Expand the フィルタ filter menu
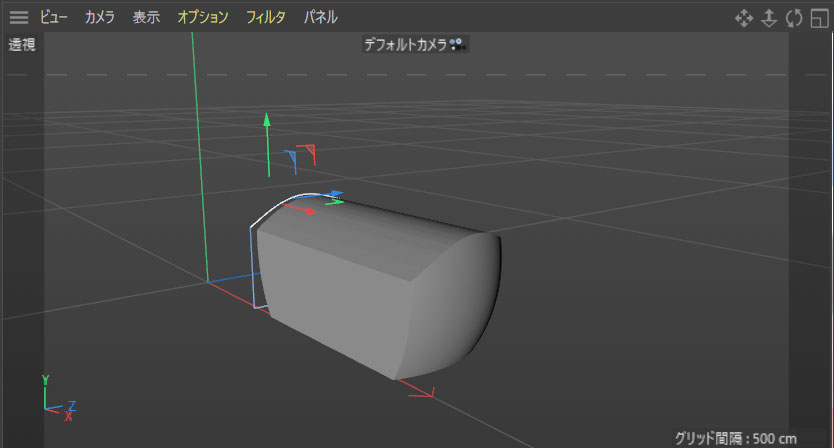Viewport: 834px width, 448px height. point(266,17)
